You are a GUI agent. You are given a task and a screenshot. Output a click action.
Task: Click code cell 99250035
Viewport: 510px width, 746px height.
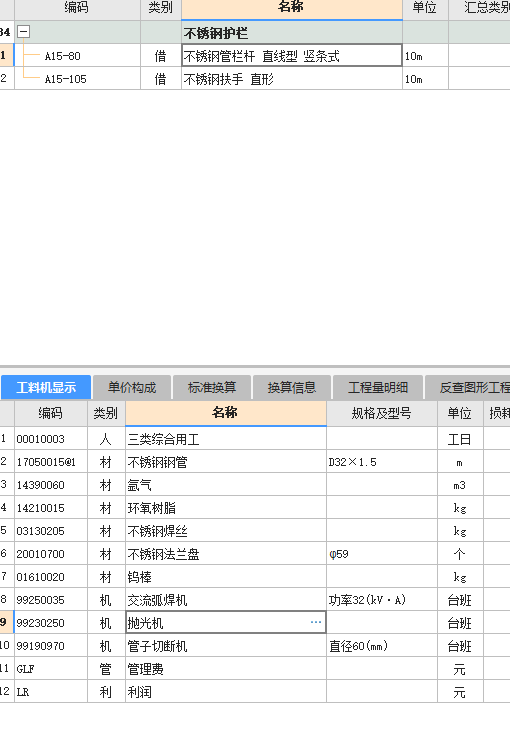[x=51, y=599]
